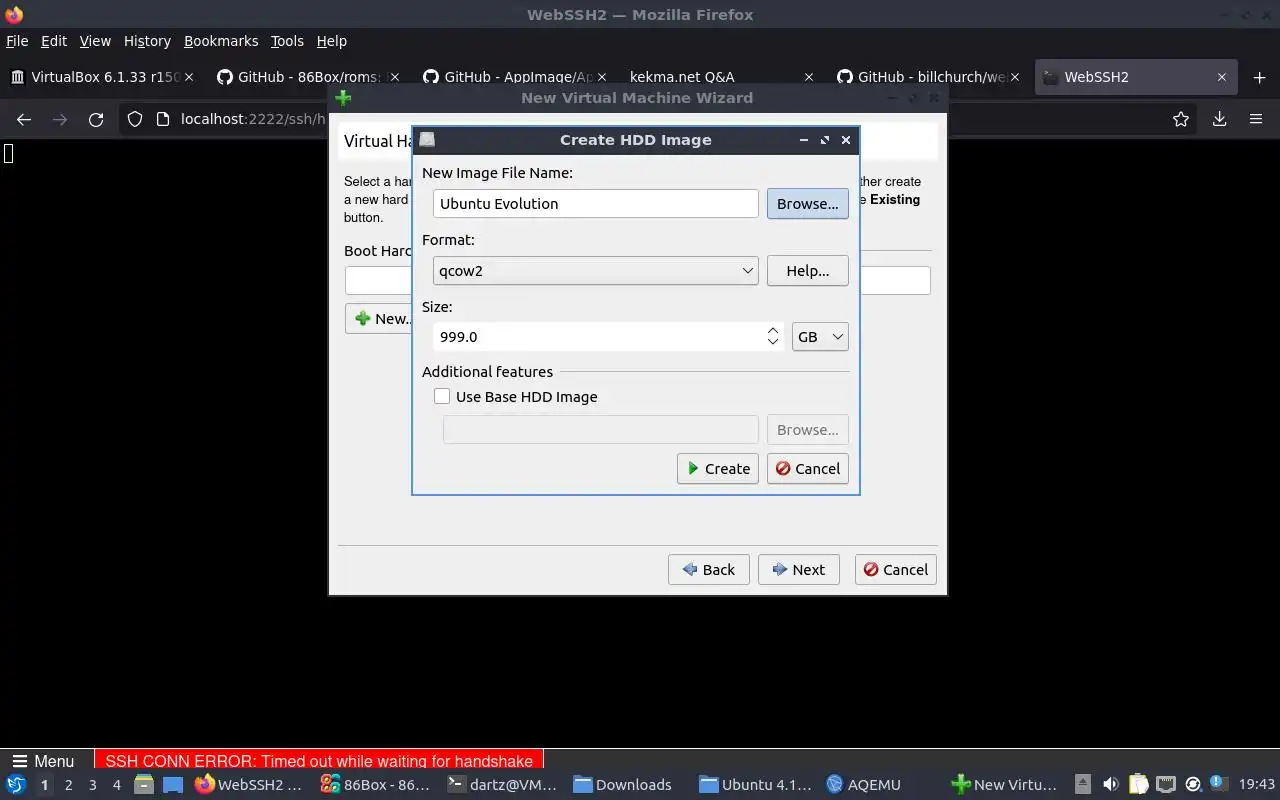
Task: Open the system start menu icon
Action: pos(15,785)
